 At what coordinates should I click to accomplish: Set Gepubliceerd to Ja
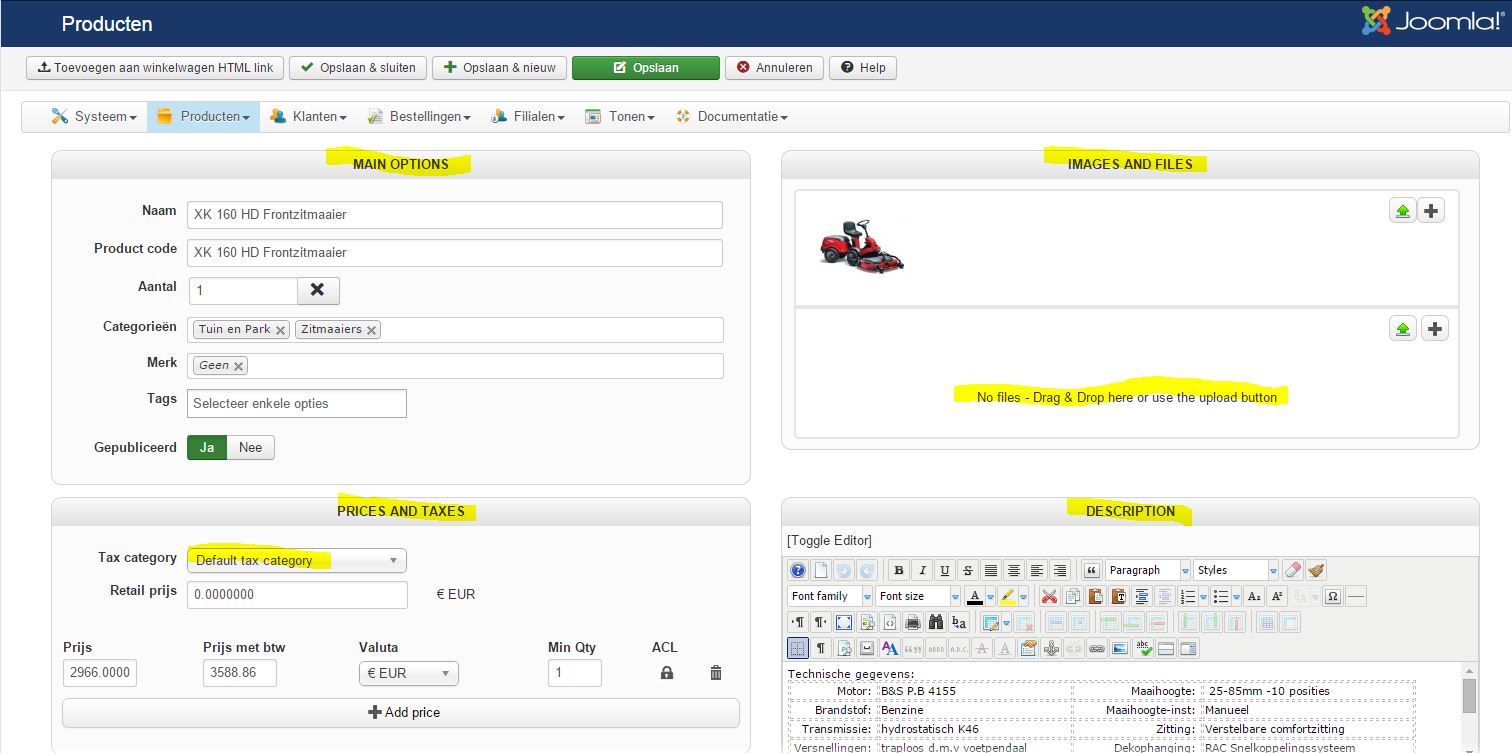tap(207, 447)
